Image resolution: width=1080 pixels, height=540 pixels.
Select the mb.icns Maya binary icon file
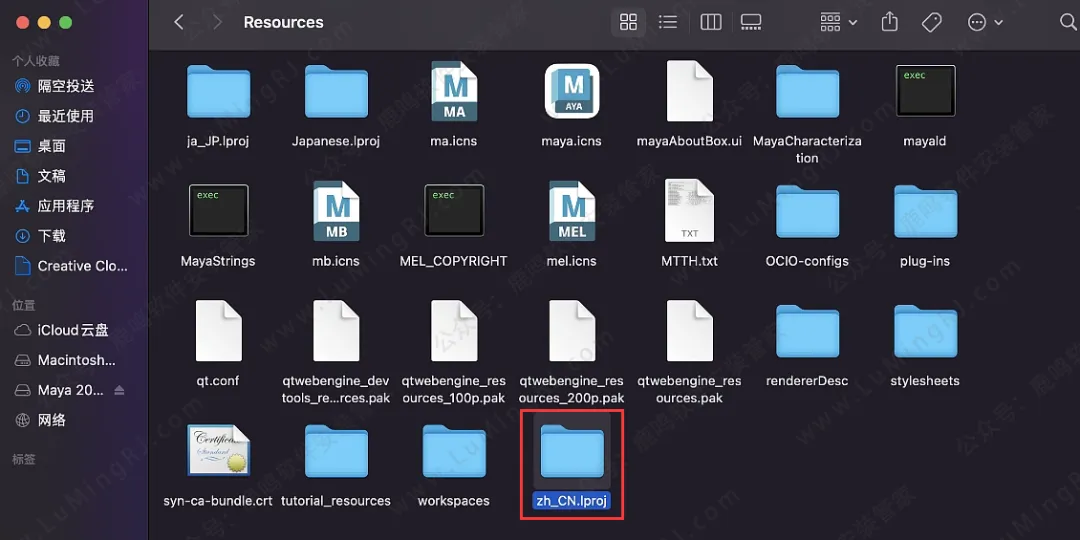pyautogui.click(x=336, y=212)
